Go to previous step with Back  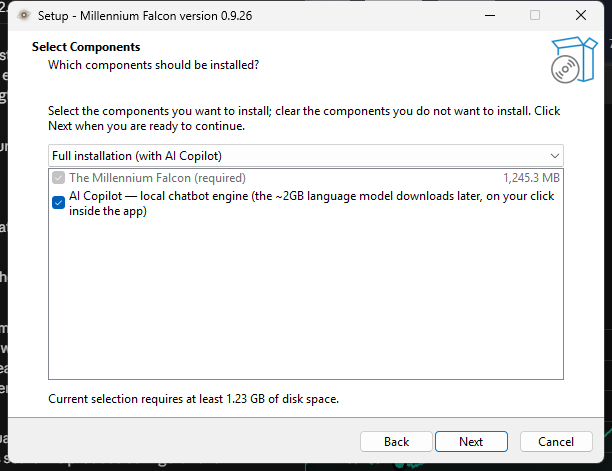396,441
